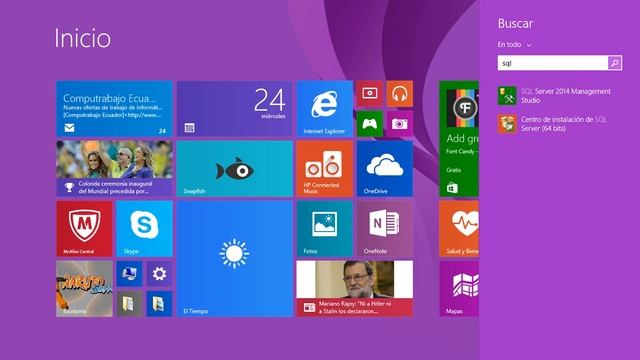Click the search magnifier button
Screen dimensions: 640x360
coord(615,63)
